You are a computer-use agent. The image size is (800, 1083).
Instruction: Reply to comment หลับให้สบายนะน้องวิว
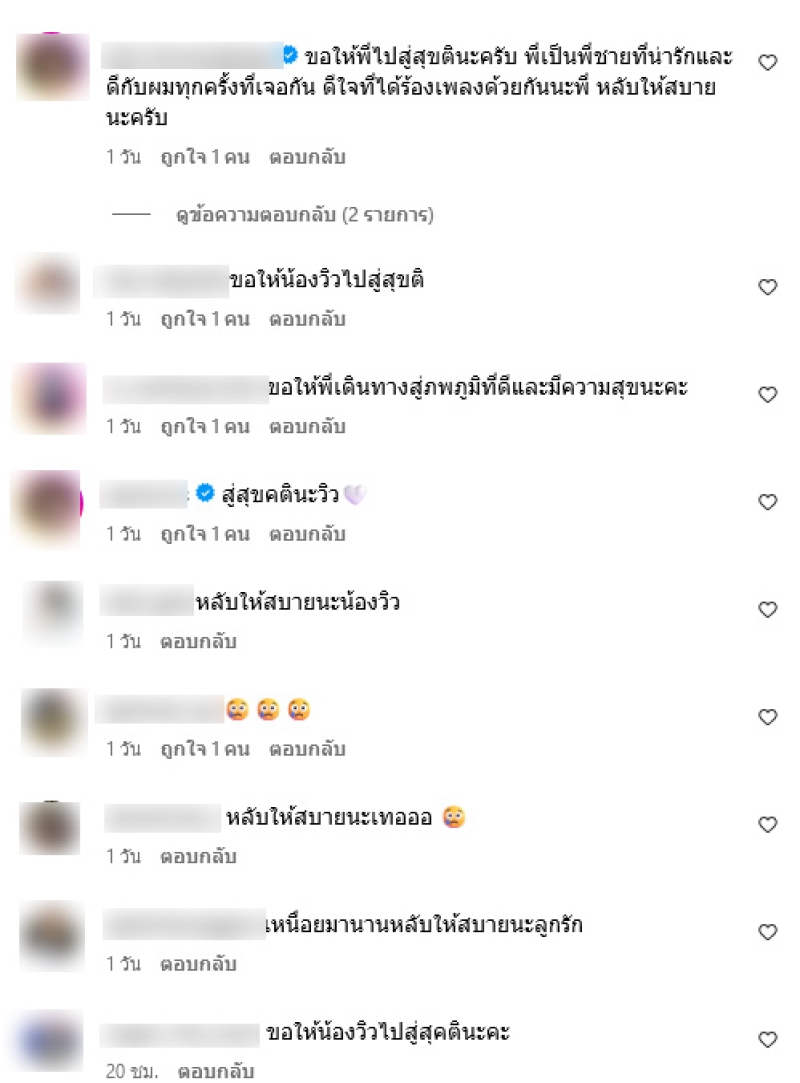pos(198,642)
